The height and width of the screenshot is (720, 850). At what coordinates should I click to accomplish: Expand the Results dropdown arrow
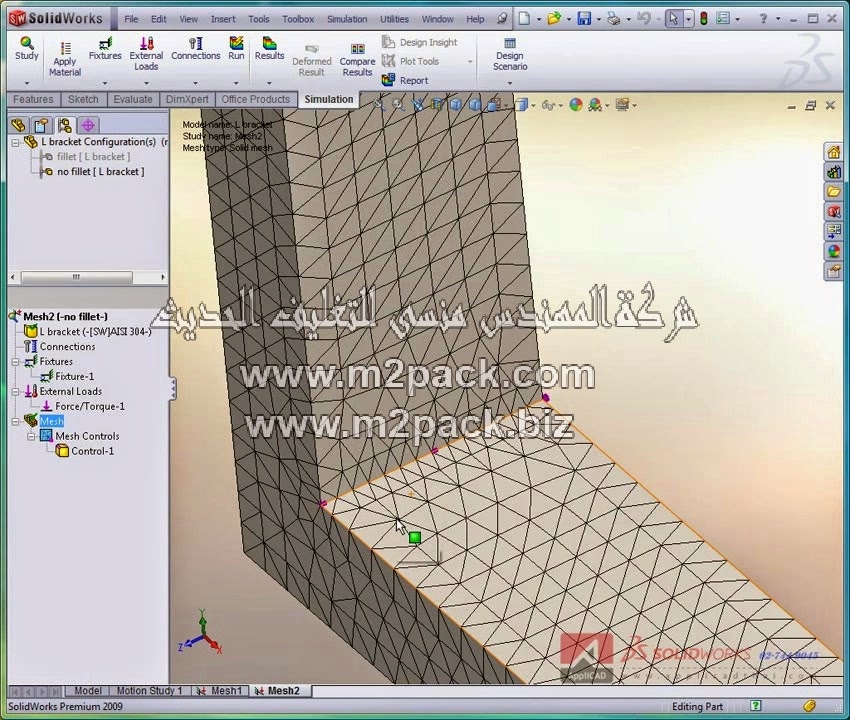pyautogui.click(x=269, y=83)
